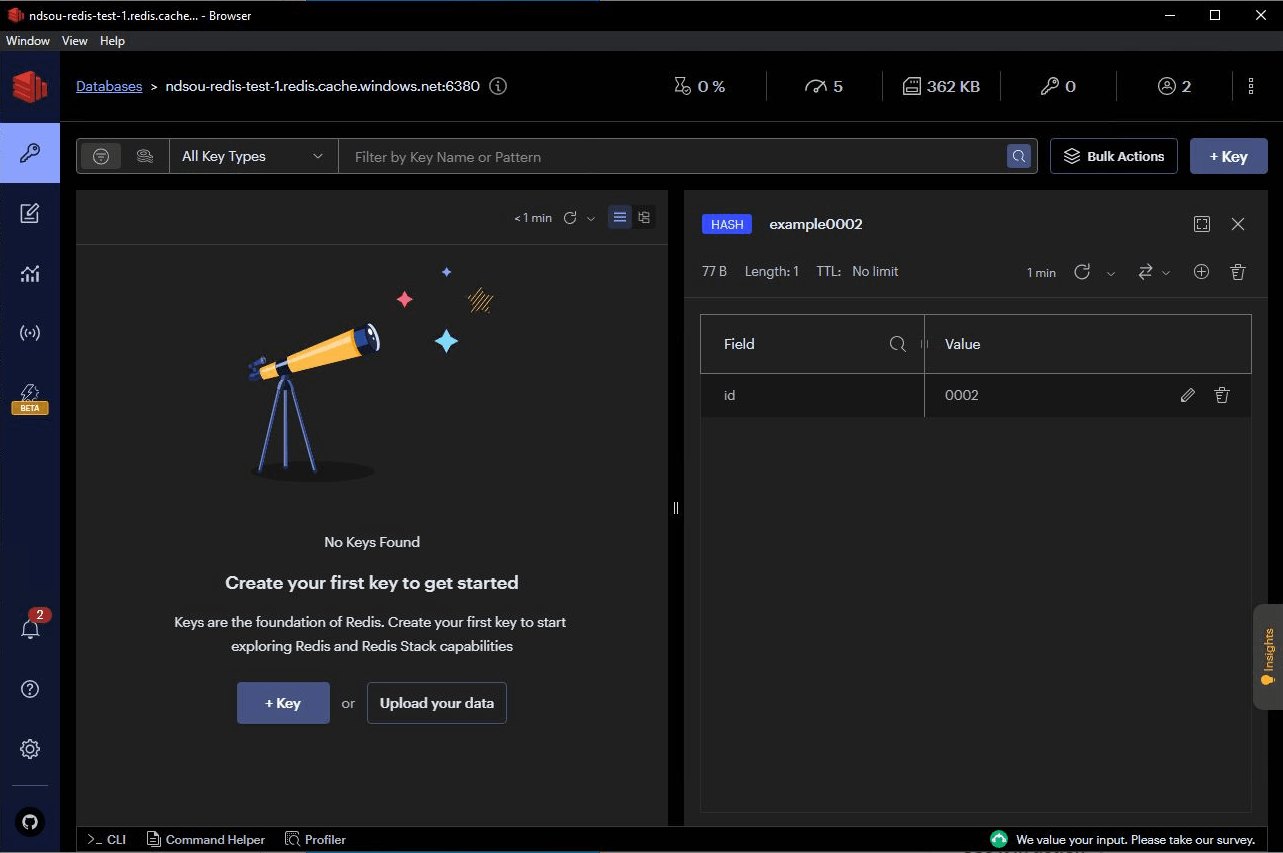Switch to Search by Values of Keys mode

pyautogui.click(x=145, y=156)
